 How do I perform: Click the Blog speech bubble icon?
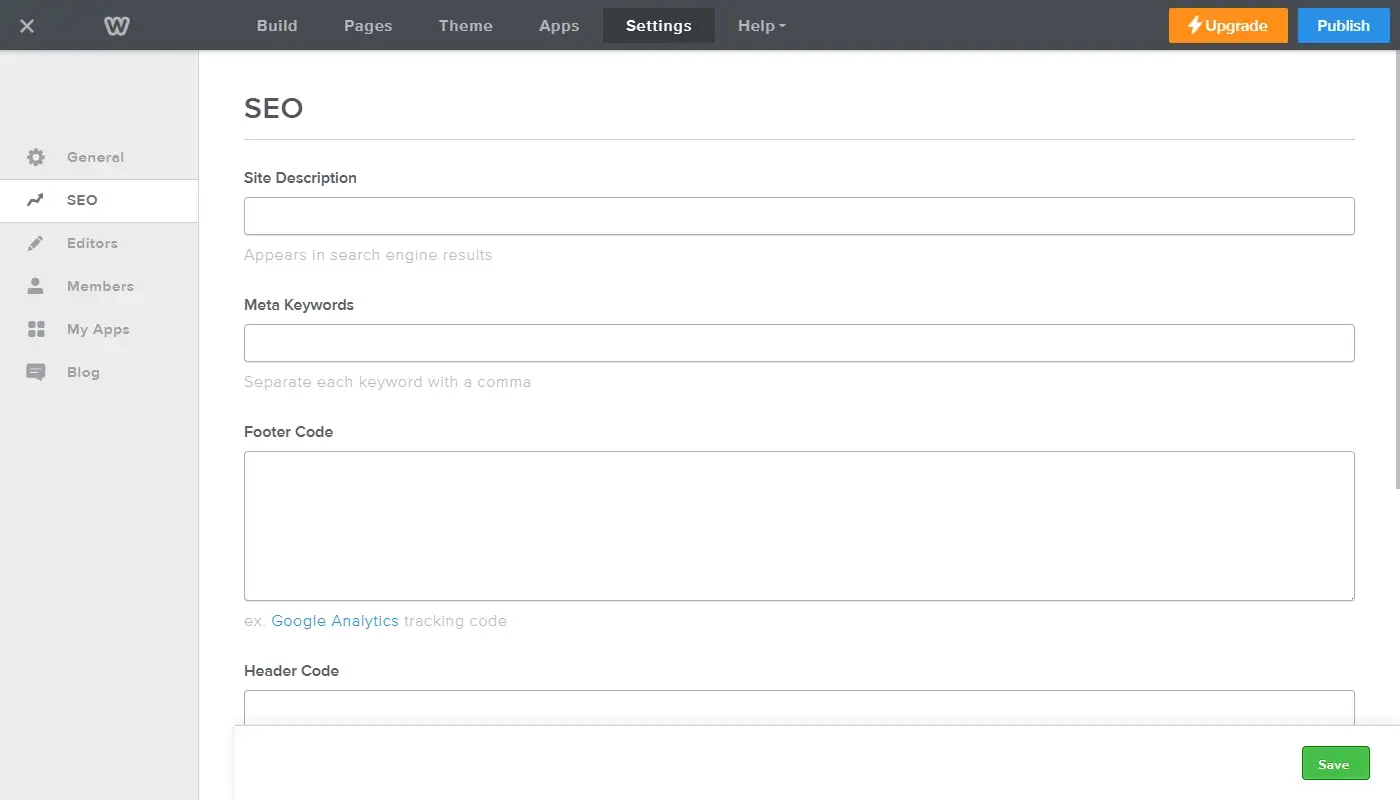point(36,372)
